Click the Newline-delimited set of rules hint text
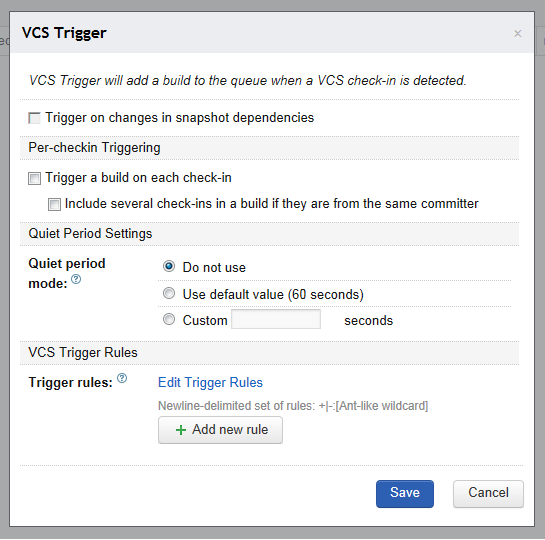This screenshot has height=540, width=545. point(293,406)
